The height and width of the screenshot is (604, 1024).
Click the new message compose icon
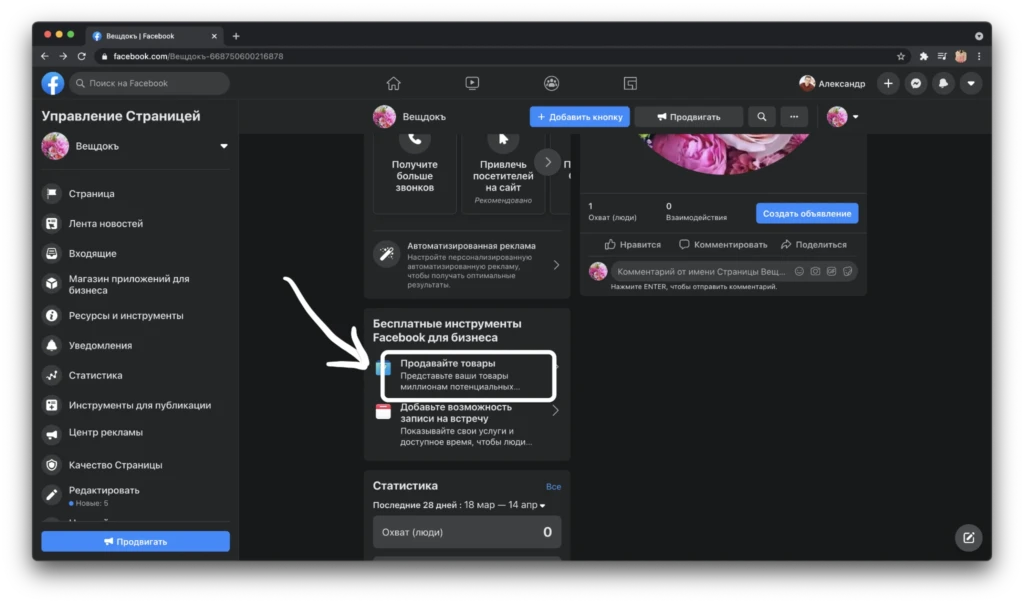[x=968, y=537]
